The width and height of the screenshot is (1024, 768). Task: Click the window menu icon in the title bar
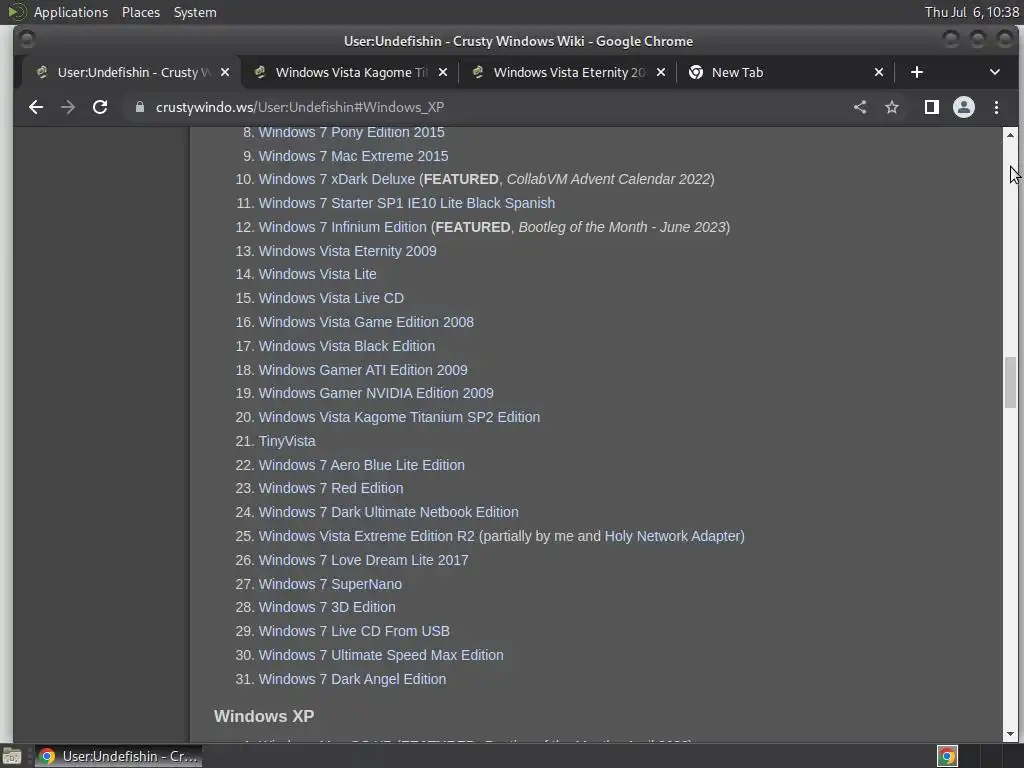[27, 40]
